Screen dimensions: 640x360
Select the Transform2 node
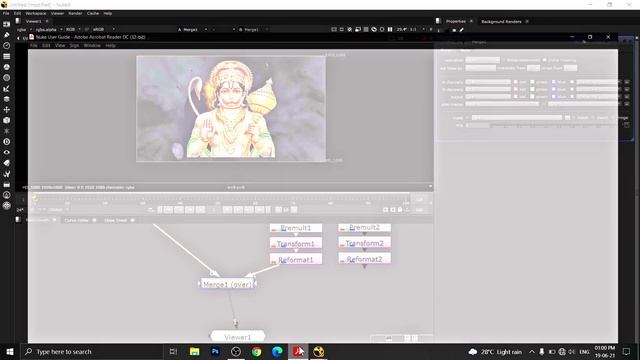pos(364,243)
